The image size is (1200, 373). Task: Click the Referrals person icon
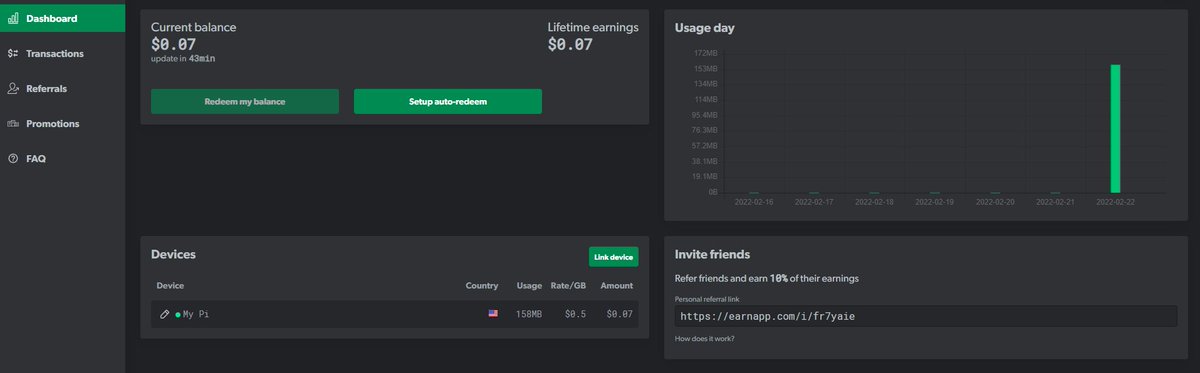13,88
